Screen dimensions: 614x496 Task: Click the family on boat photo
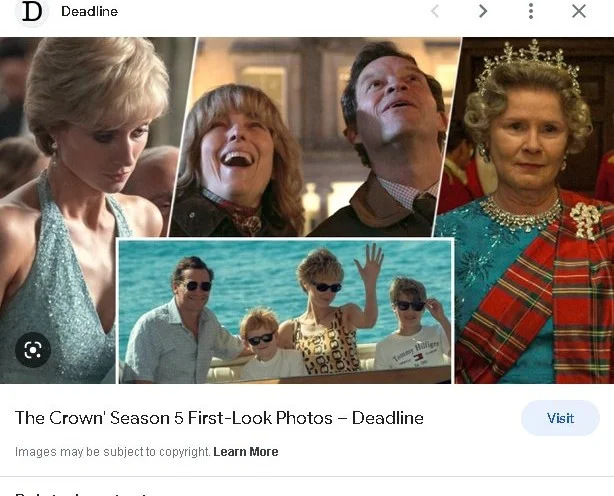[x=286, y=311]
